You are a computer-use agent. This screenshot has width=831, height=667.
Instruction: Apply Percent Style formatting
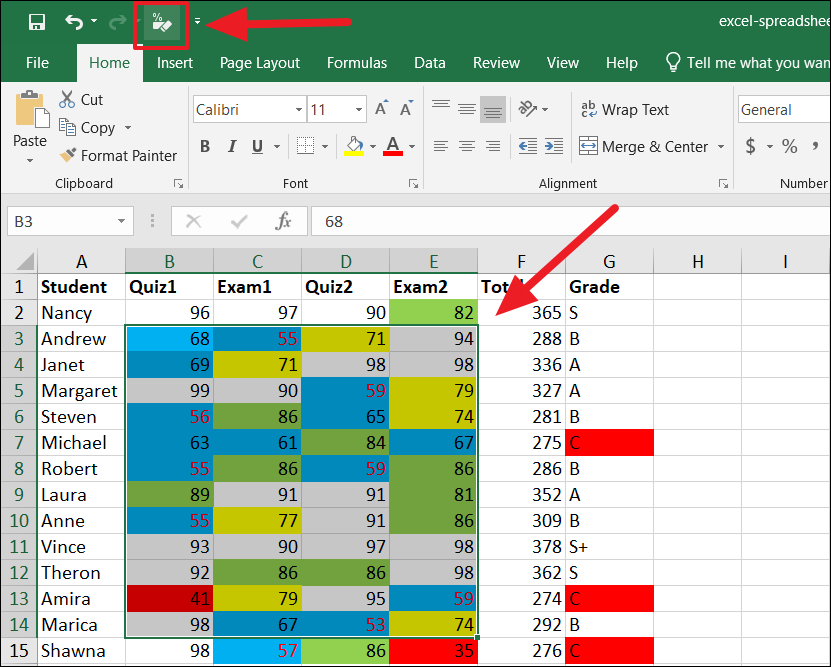(x=789, y=145)
